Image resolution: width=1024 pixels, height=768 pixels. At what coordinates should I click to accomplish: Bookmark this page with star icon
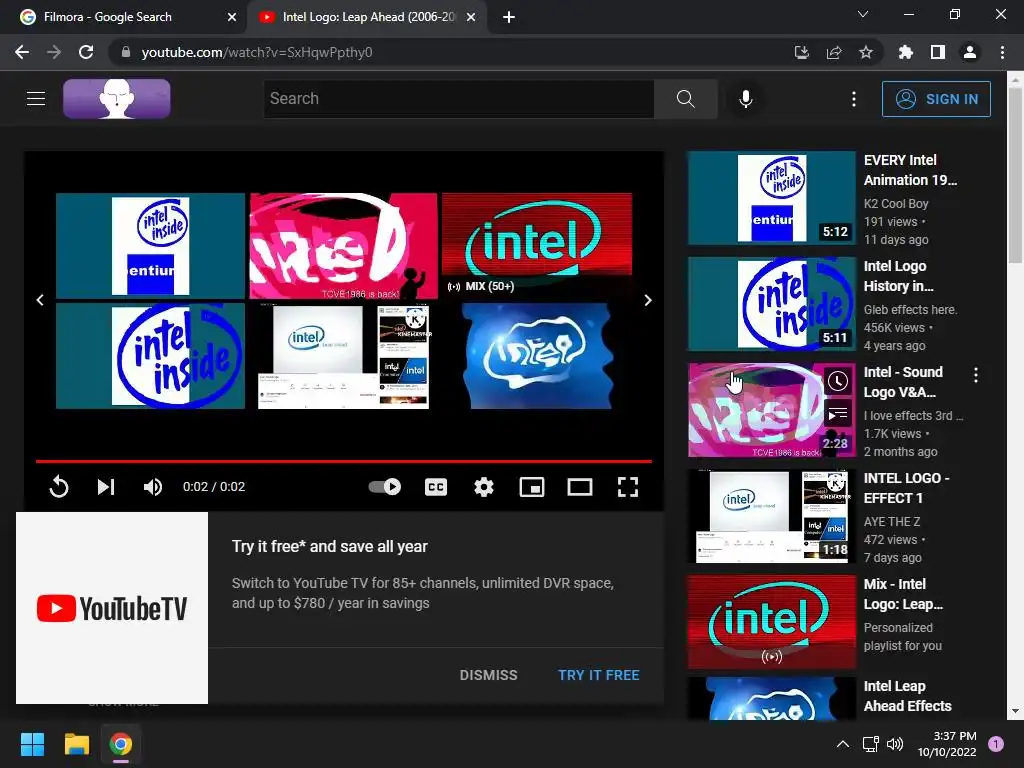click(865, 52)
